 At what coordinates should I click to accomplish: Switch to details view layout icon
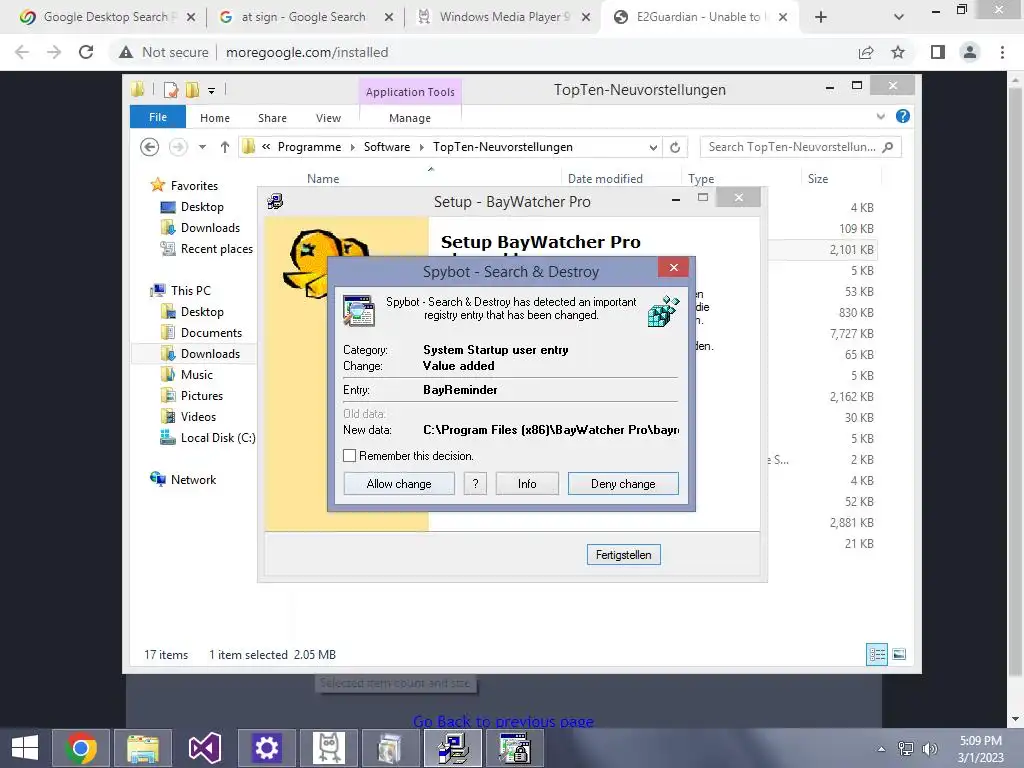click(876, 654)
